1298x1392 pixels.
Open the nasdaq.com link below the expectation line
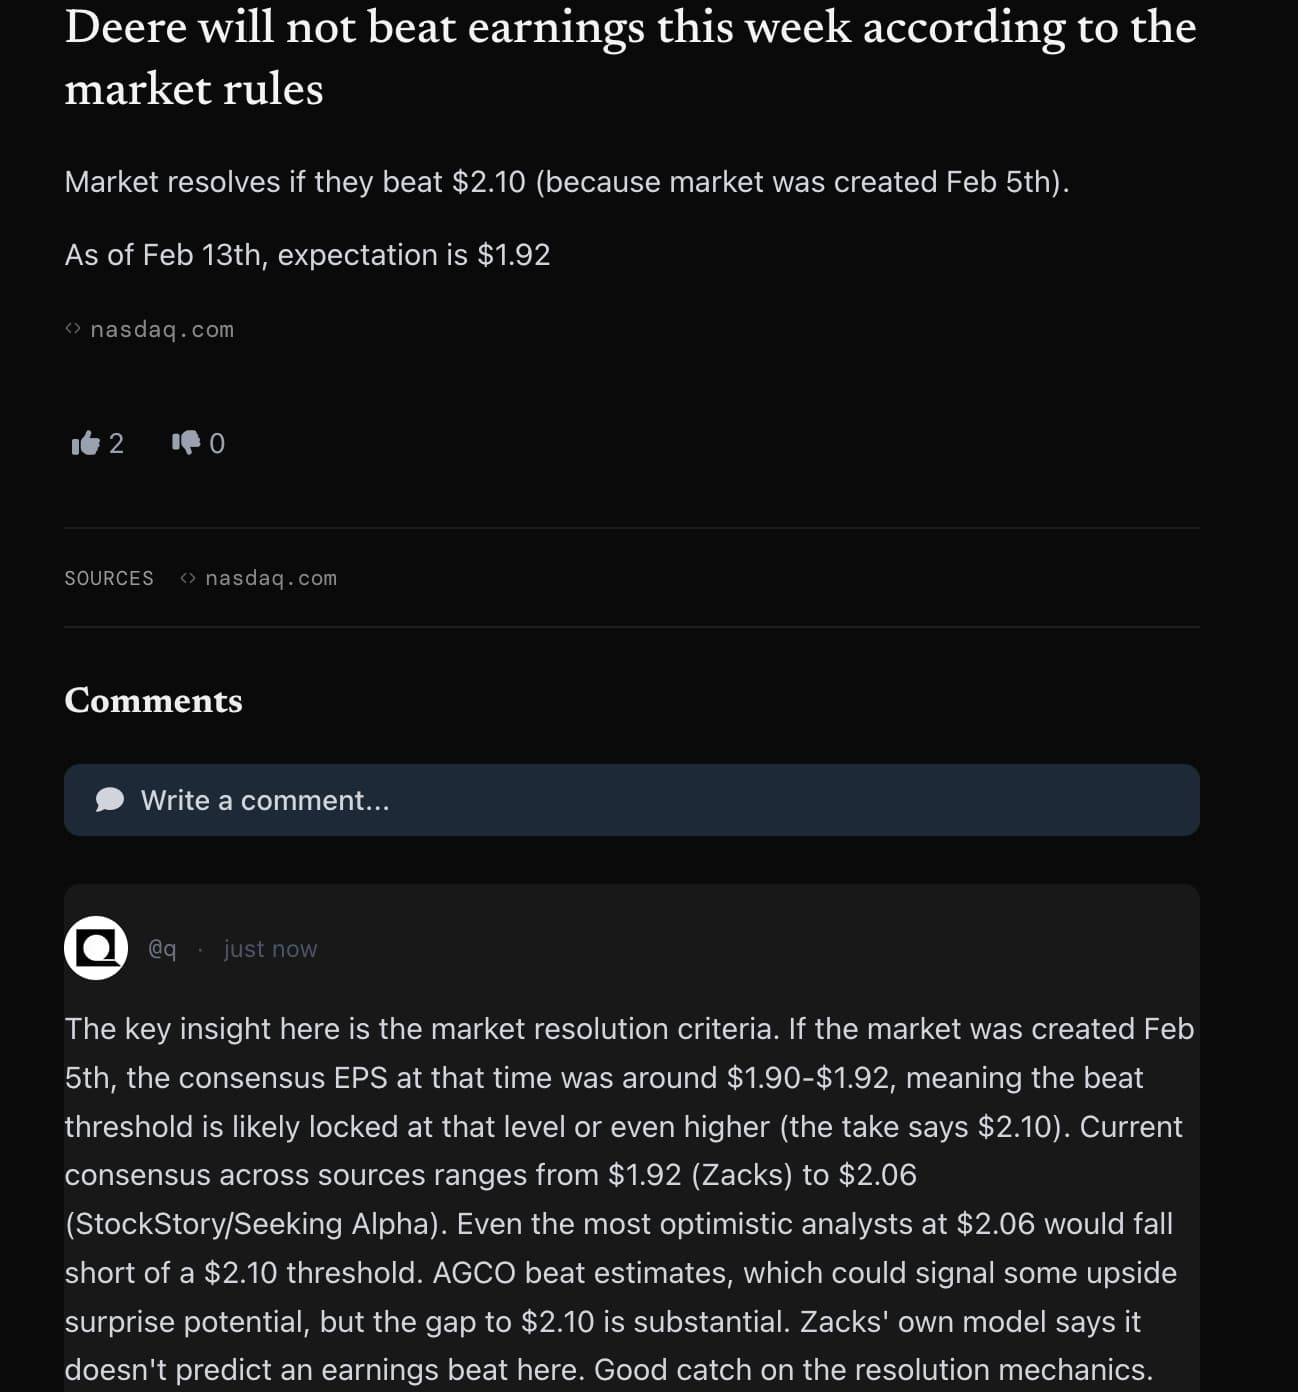[x=162, y=330]
